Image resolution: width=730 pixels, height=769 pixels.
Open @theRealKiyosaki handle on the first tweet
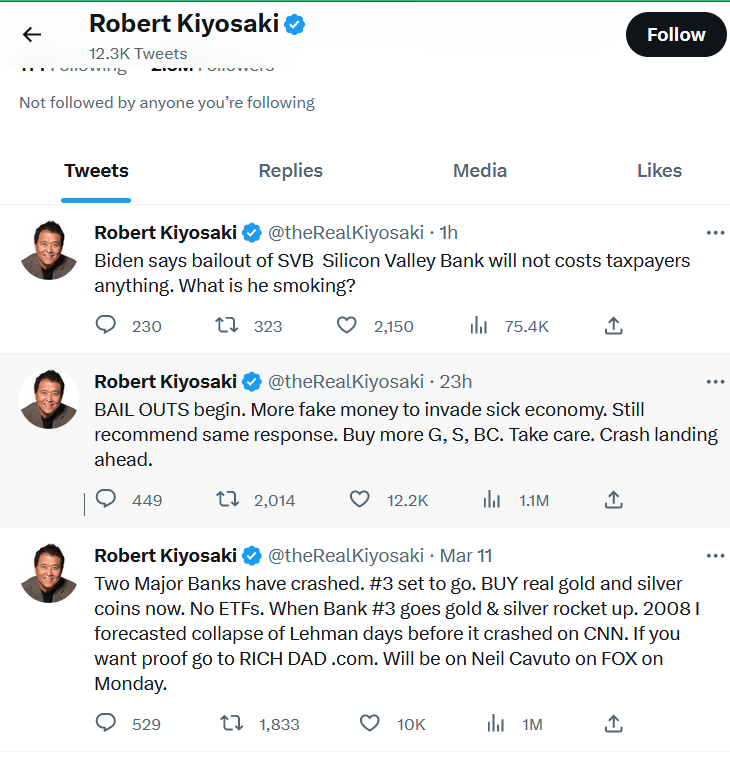point(345,232)
